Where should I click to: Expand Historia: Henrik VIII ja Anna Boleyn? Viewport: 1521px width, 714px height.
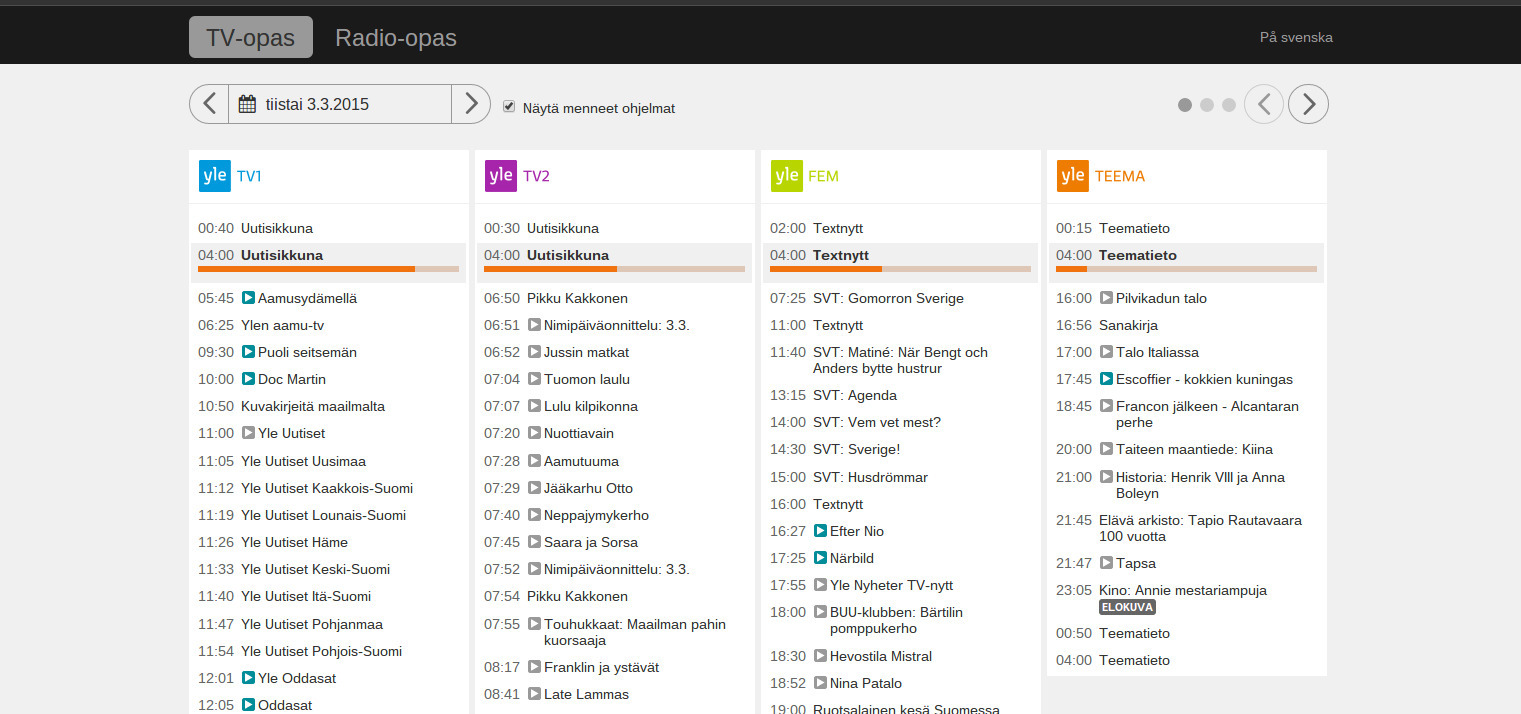pyautogui.click(x=1200, y=485)
